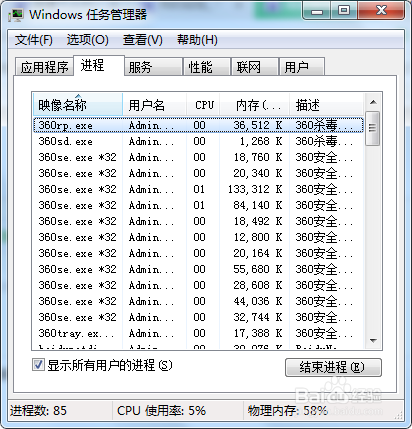This screenshot has height=429, width=412.
Task: Sort by the 描述 column header
Action: (x=326, y=105)
